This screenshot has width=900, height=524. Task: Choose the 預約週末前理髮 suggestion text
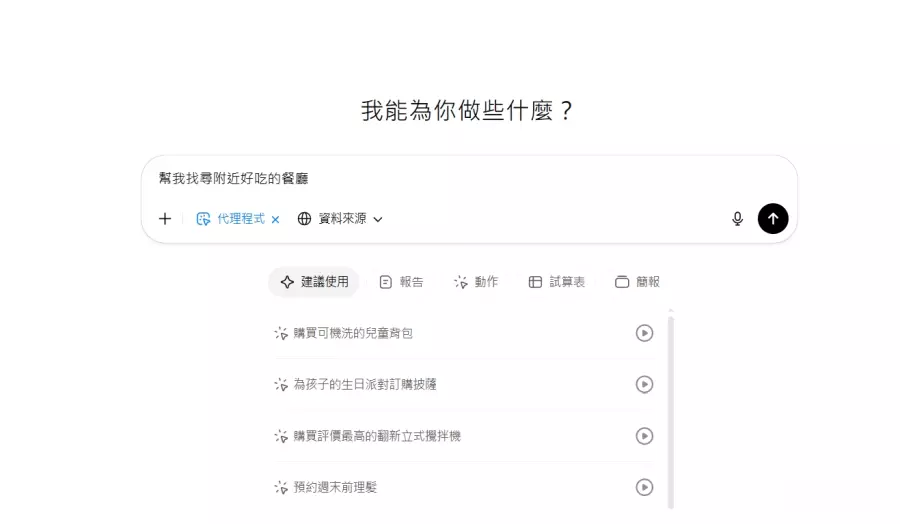[335, 487]
